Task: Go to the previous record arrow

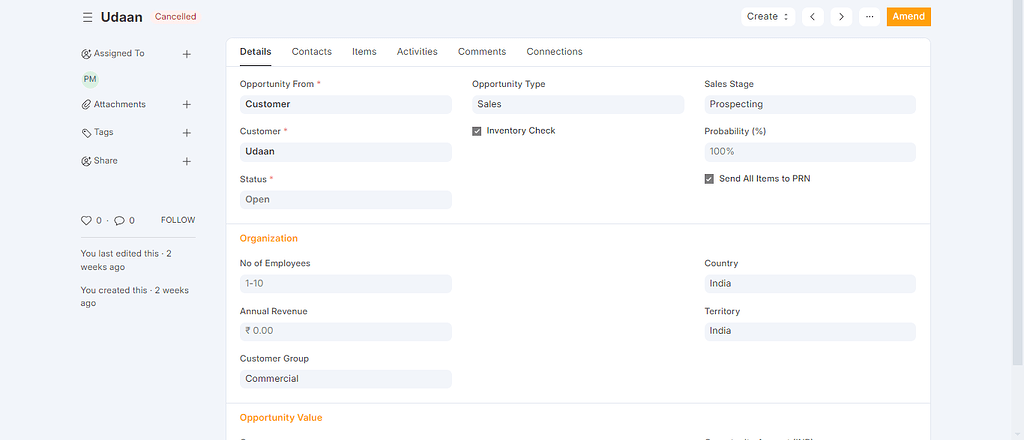Action: tap(812, 17)
